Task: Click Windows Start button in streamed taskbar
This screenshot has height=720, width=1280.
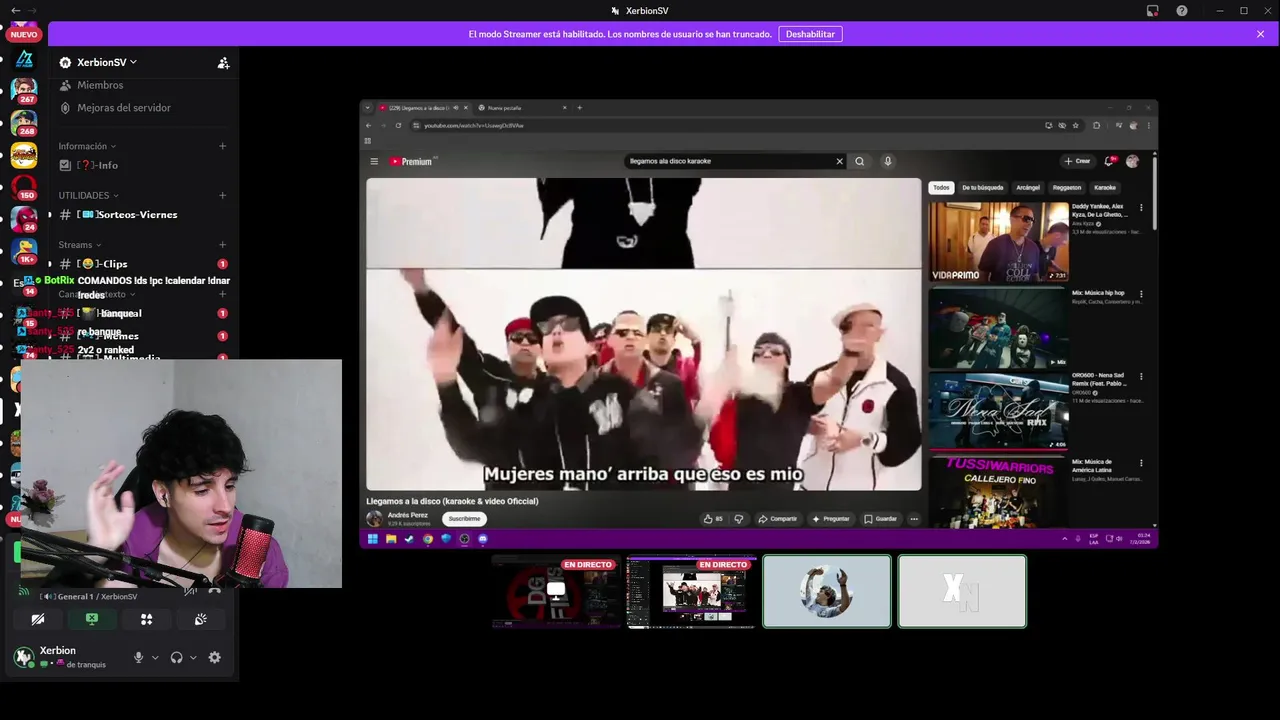Action: point(372,539)
